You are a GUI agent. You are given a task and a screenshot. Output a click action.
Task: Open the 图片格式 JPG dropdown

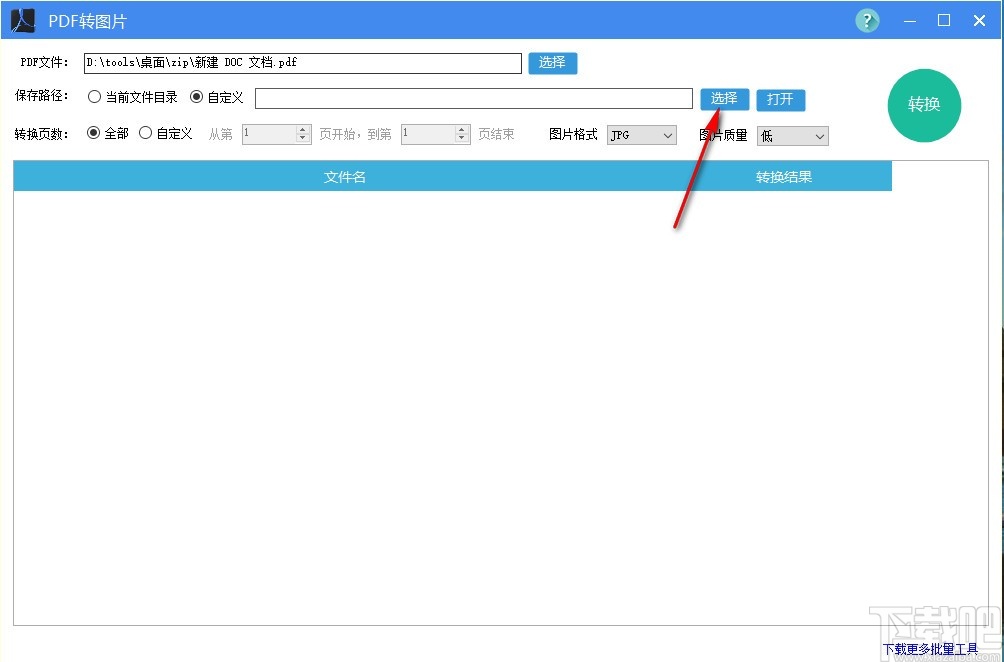642,135
